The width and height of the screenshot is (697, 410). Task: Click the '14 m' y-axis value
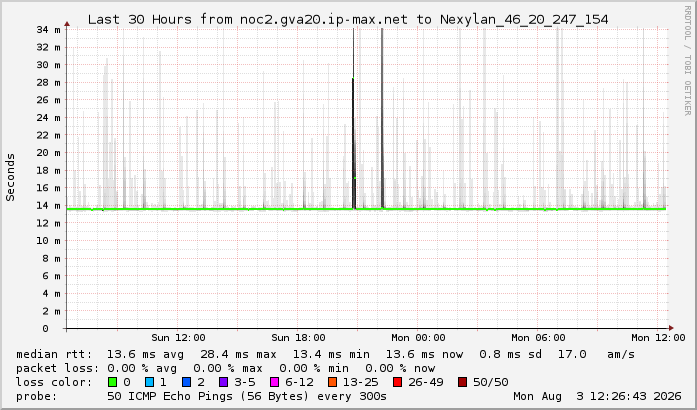click(48, 205)
